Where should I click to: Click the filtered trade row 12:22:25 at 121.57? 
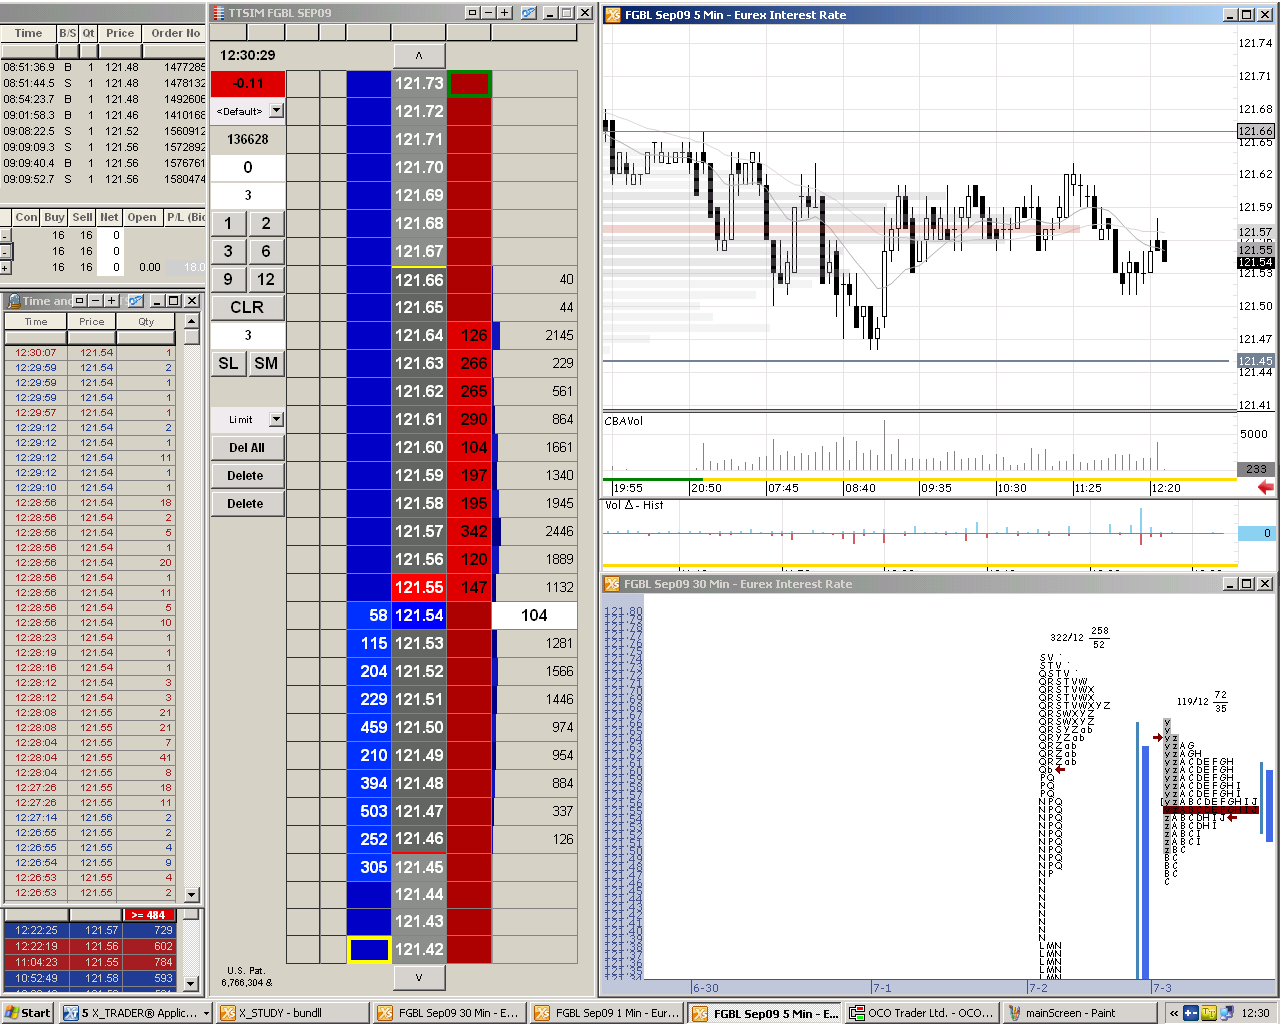pyautogui.click(x=90, y=930)
